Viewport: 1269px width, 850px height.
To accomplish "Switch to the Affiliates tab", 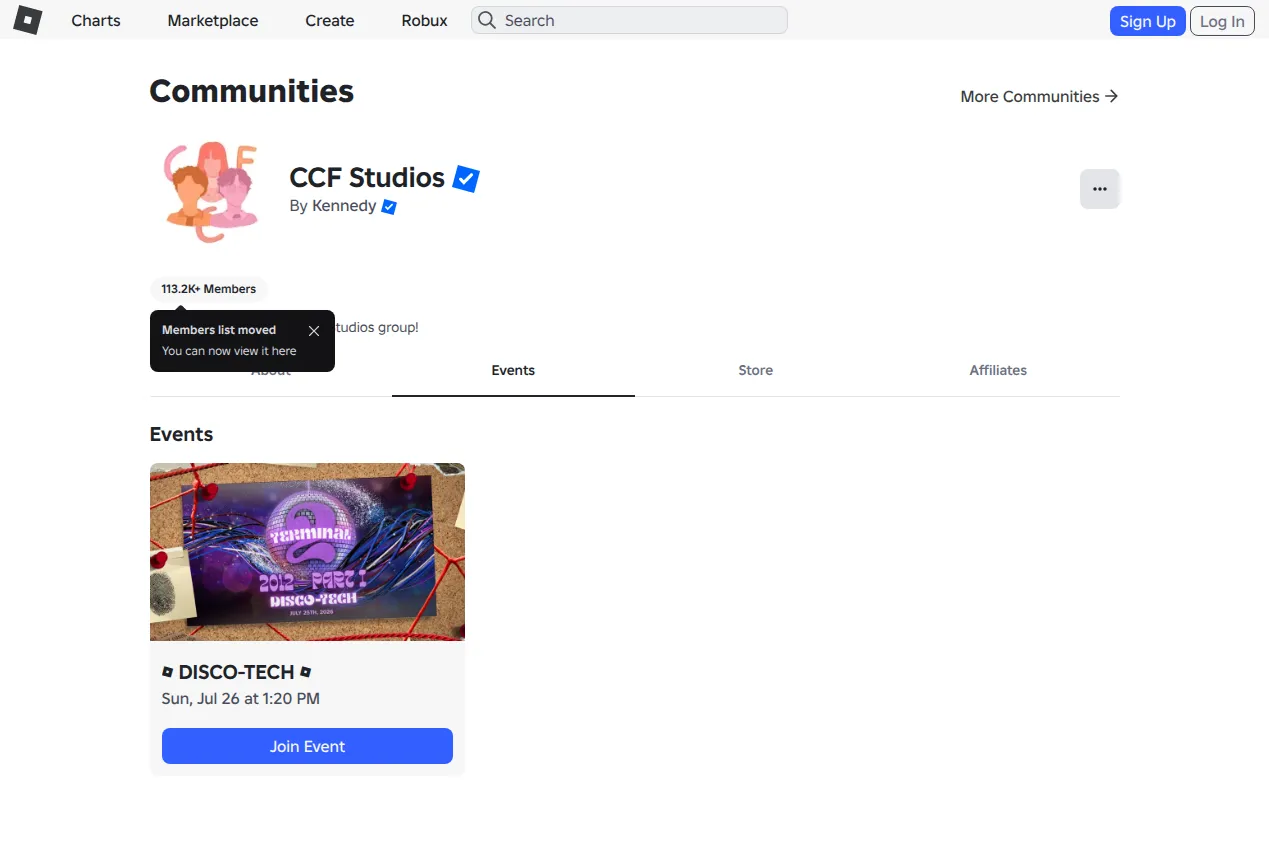I will click(x=998, y=370).
